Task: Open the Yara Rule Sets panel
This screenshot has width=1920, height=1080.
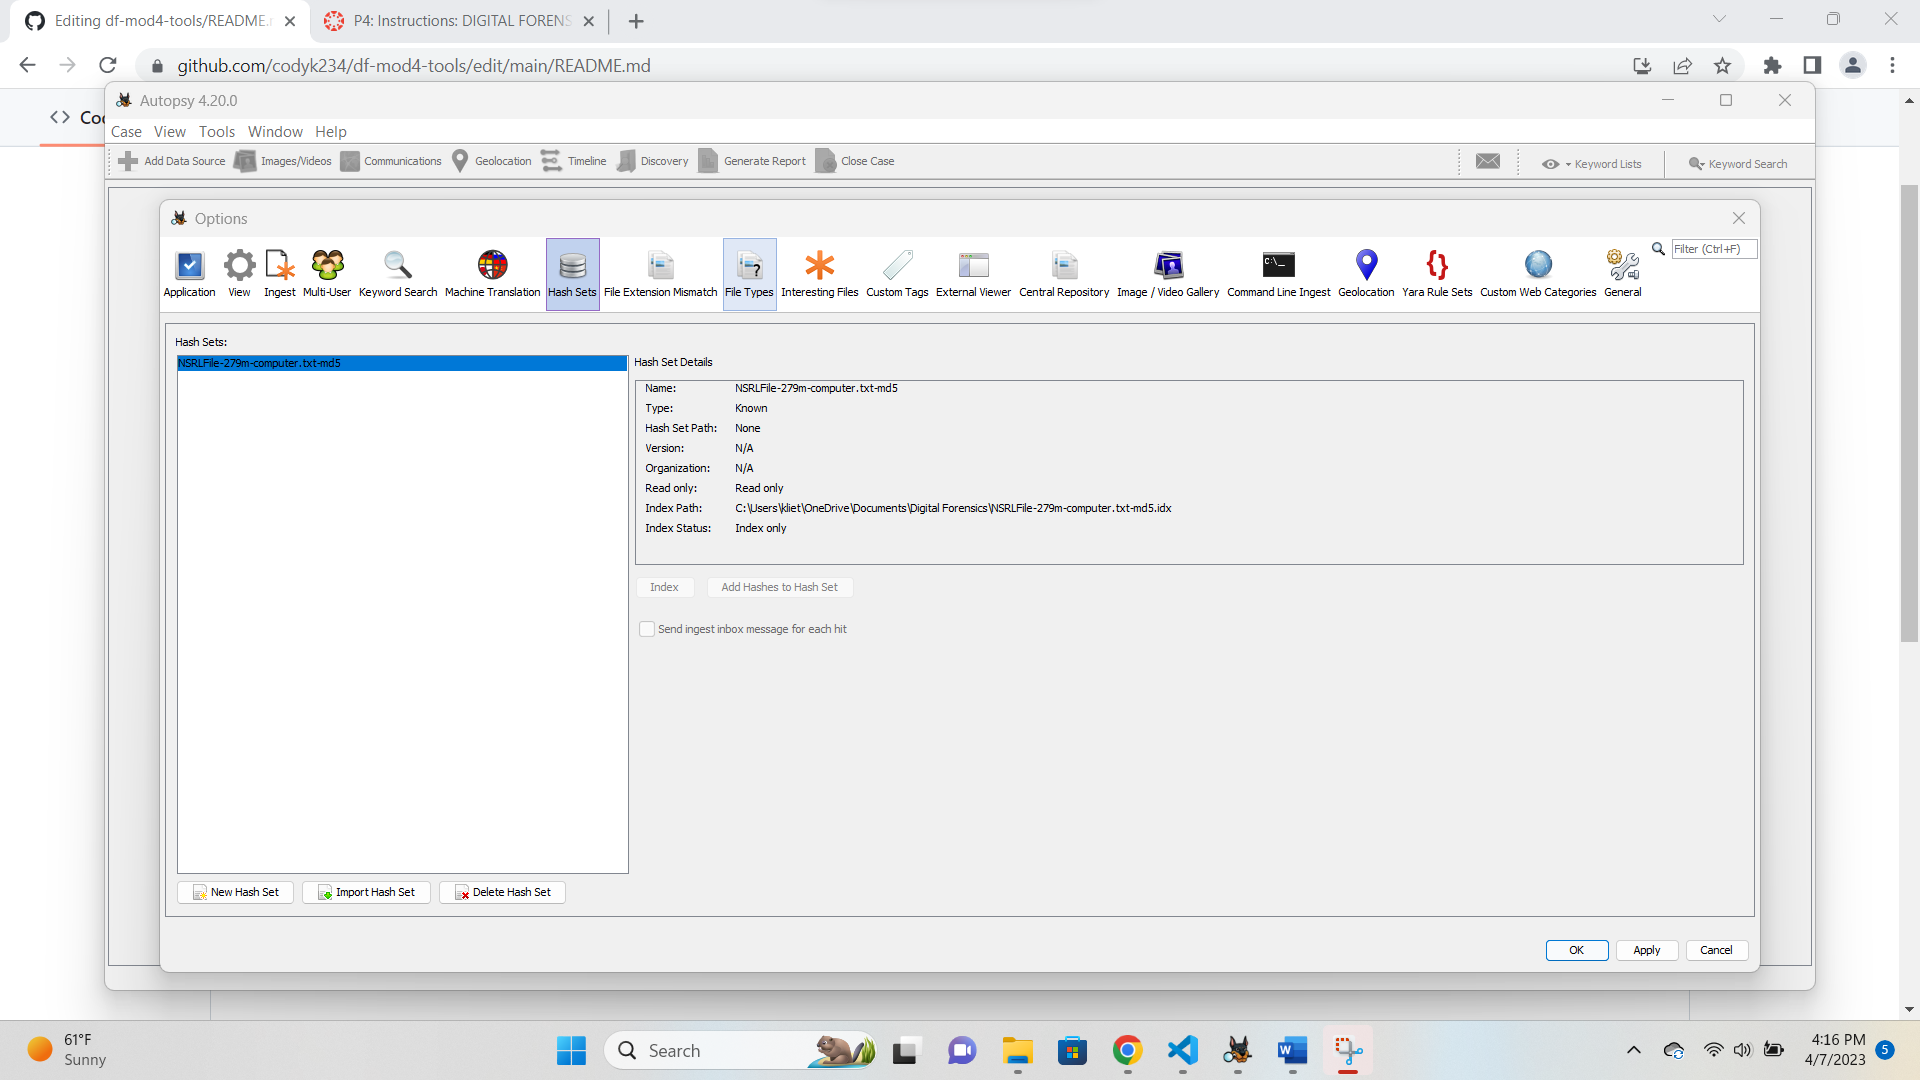Action: 1436,272
